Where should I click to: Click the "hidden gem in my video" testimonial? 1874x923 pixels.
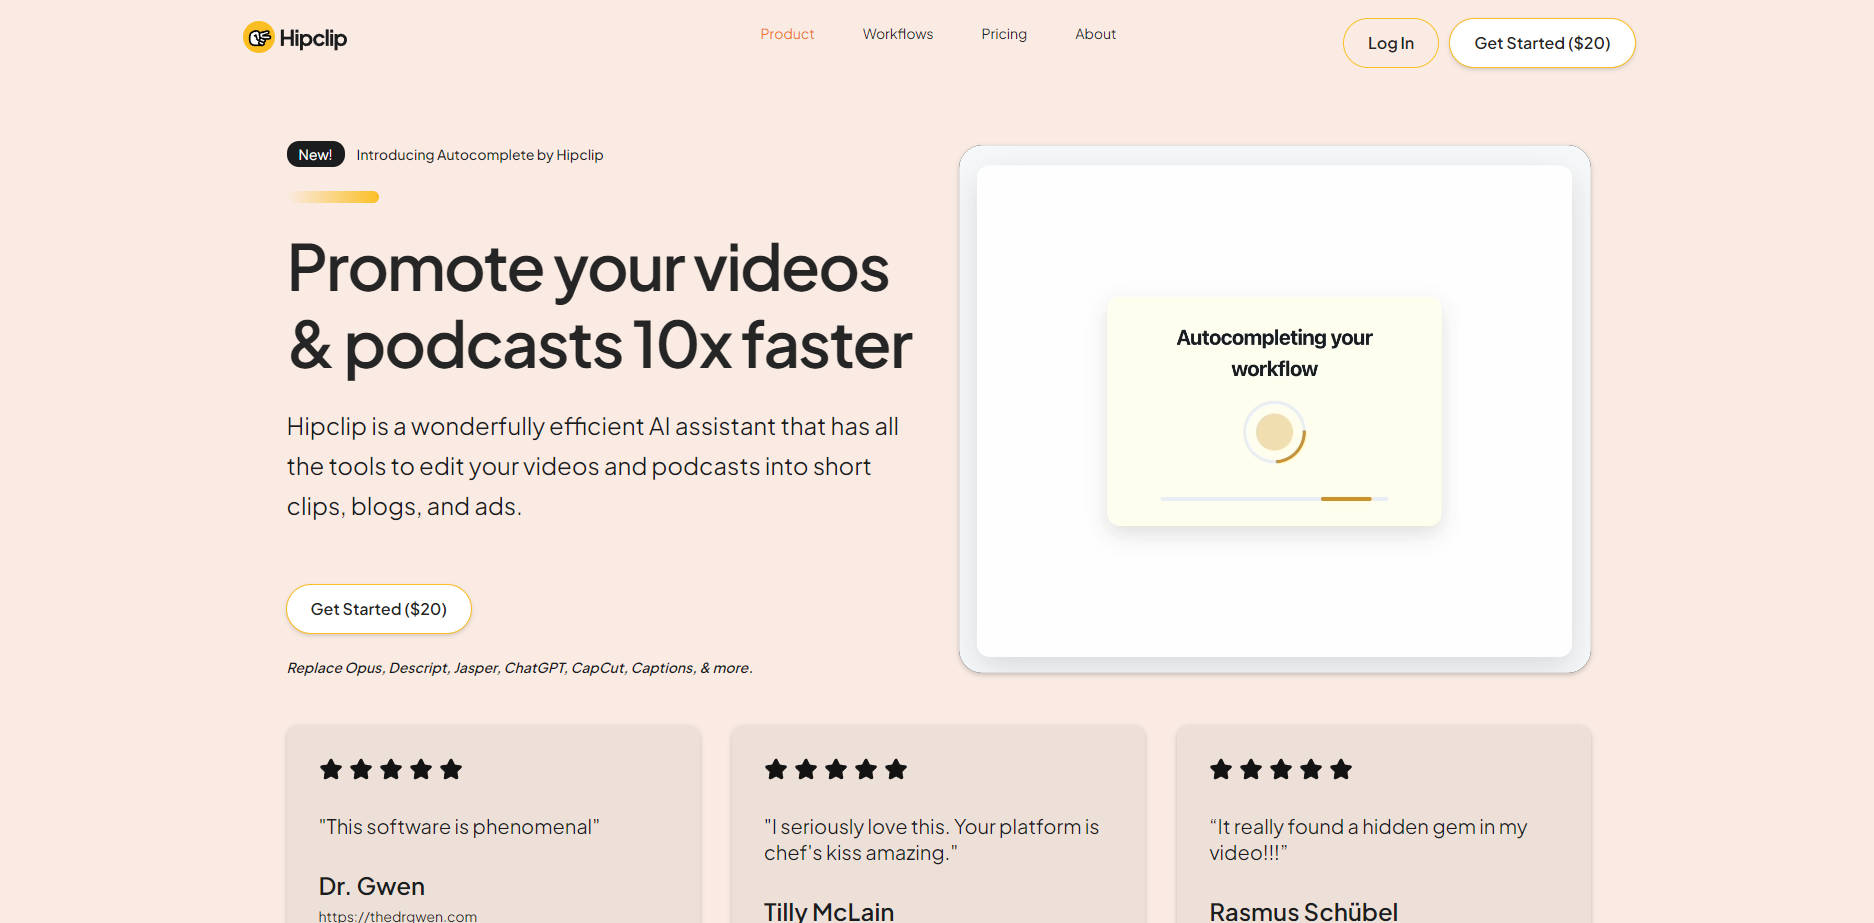click(1367, 839)
